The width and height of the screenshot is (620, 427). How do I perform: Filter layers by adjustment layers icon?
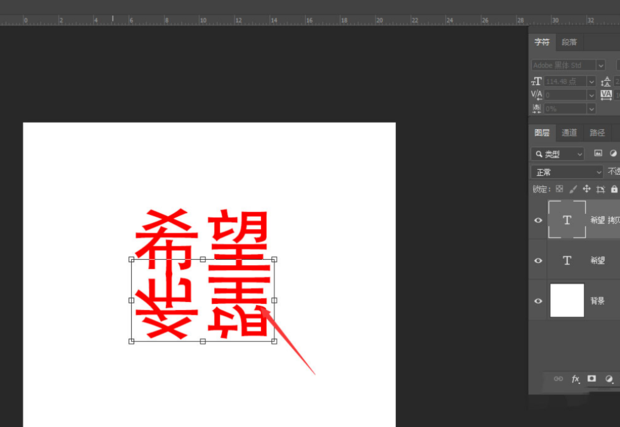[613, 153]
